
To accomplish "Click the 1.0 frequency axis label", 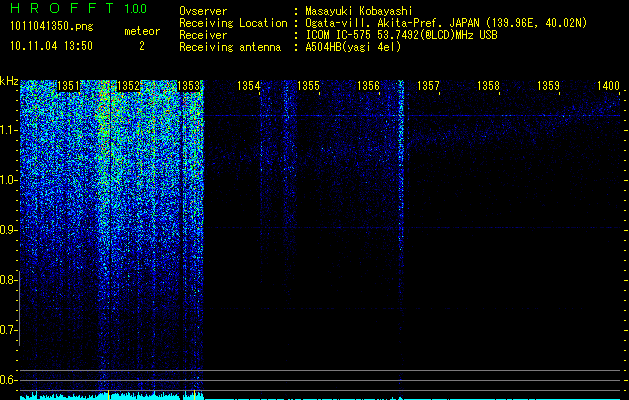I will 8,180.
